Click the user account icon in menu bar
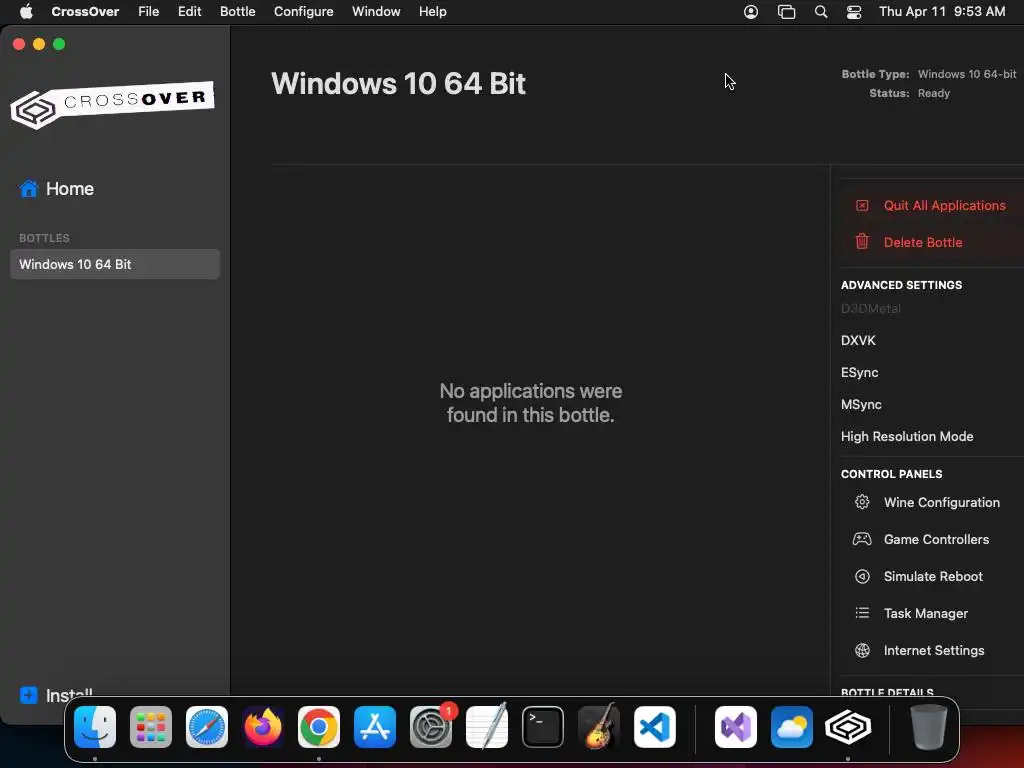Screen dimensions: 1024x768 pos(751,12)
